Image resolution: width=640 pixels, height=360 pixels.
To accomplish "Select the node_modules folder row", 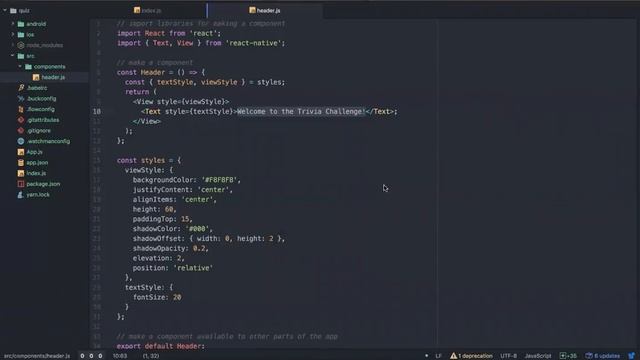I will click(44, 45).
